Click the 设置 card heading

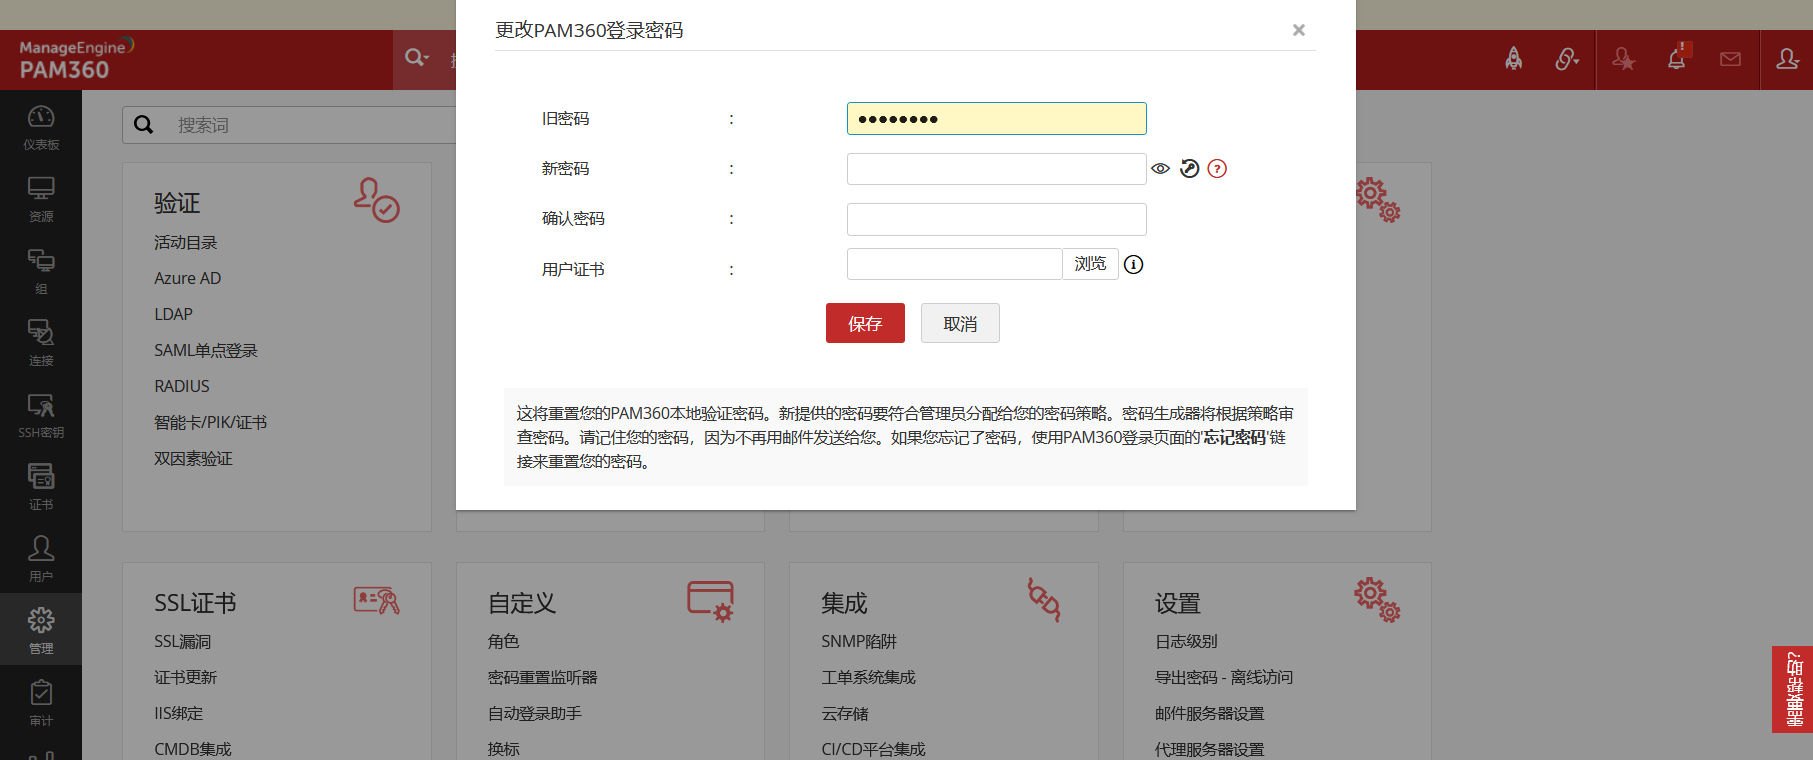[x=1178, y=603]
